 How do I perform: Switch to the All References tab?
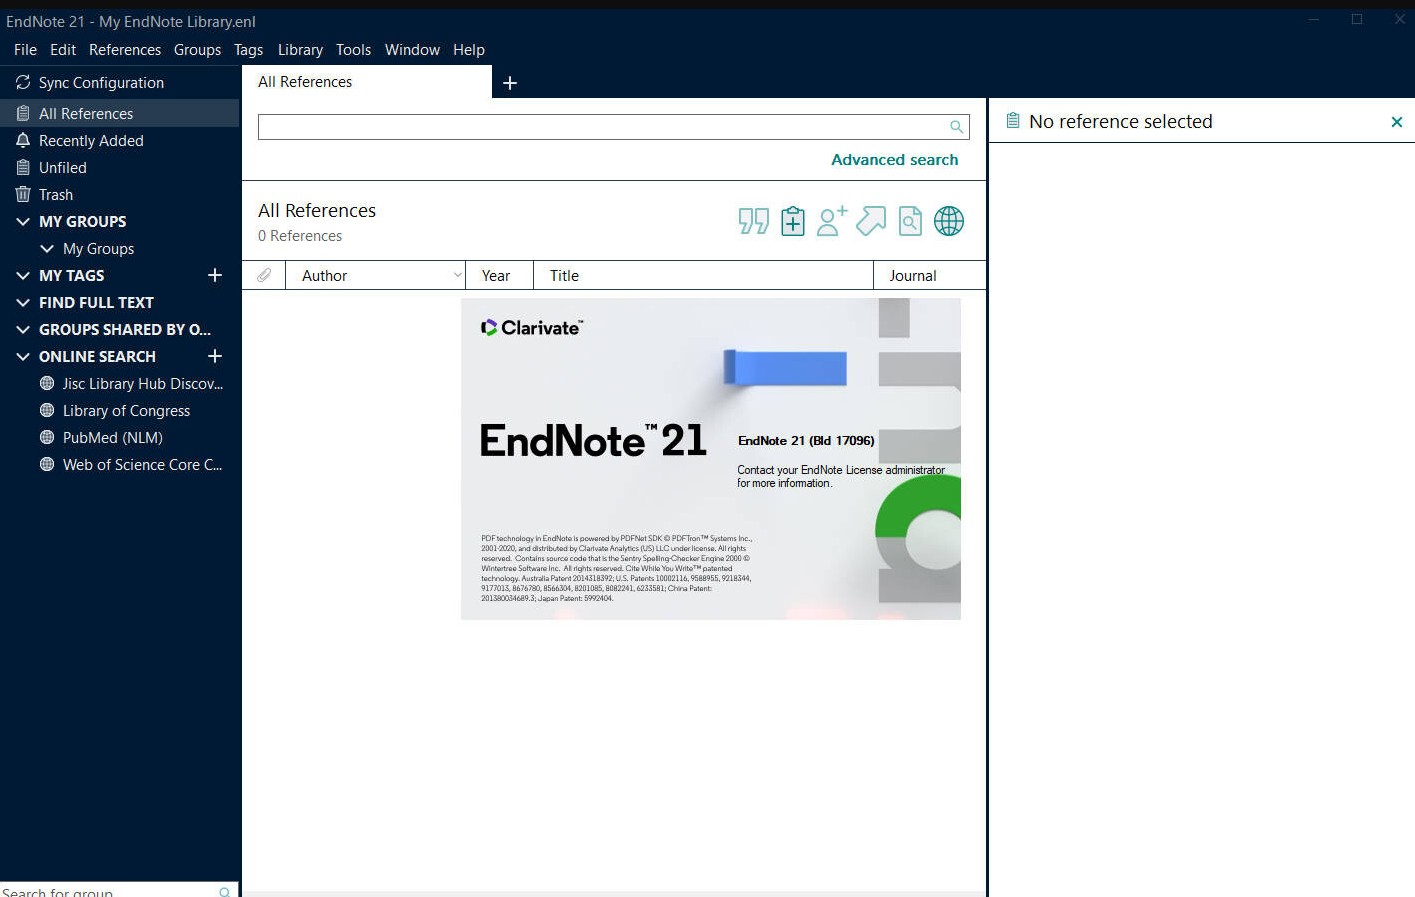point(305,82)
